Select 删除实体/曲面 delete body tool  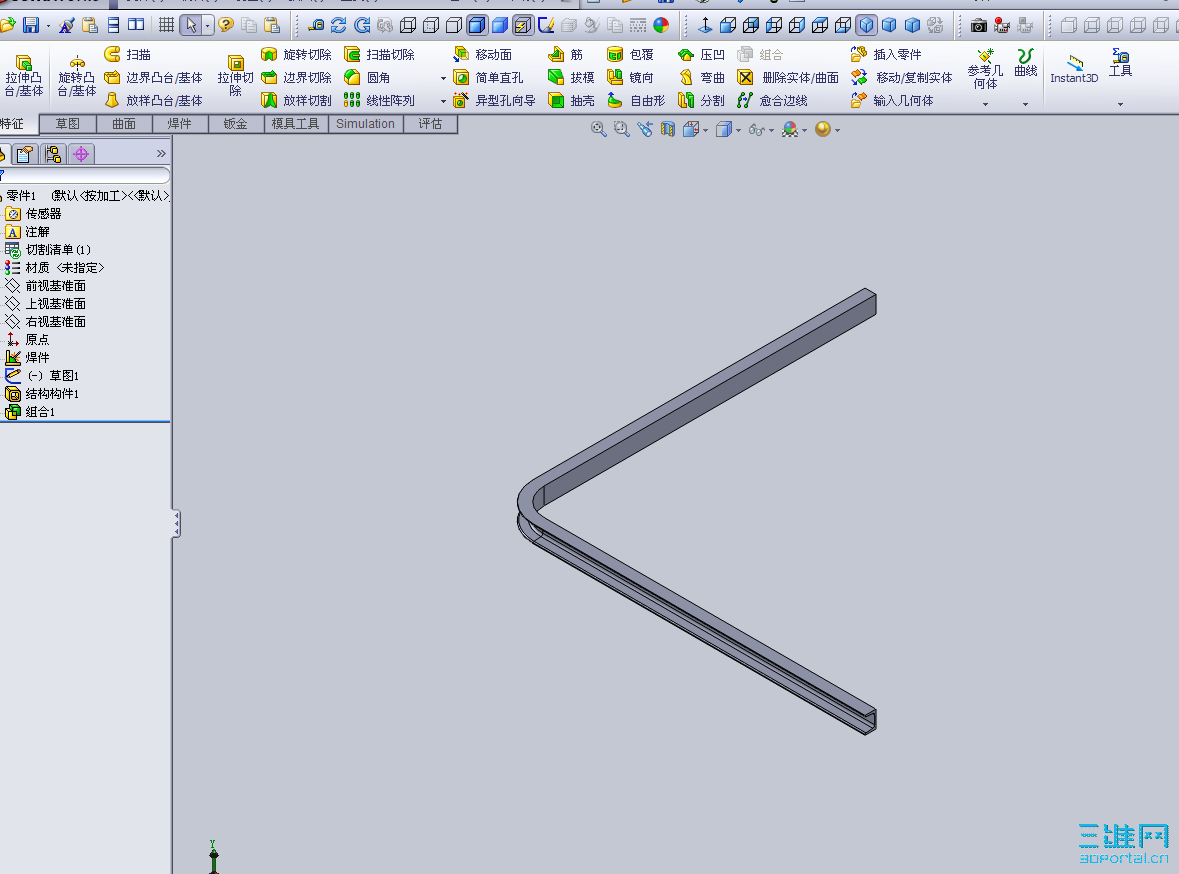pos(788,77)
